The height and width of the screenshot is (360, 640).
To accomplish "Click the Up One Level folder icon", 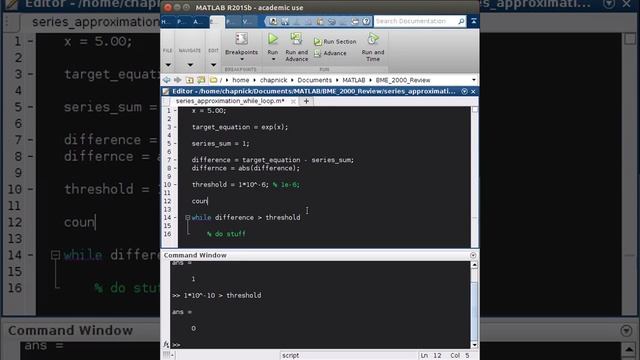I will click(189, 80).
